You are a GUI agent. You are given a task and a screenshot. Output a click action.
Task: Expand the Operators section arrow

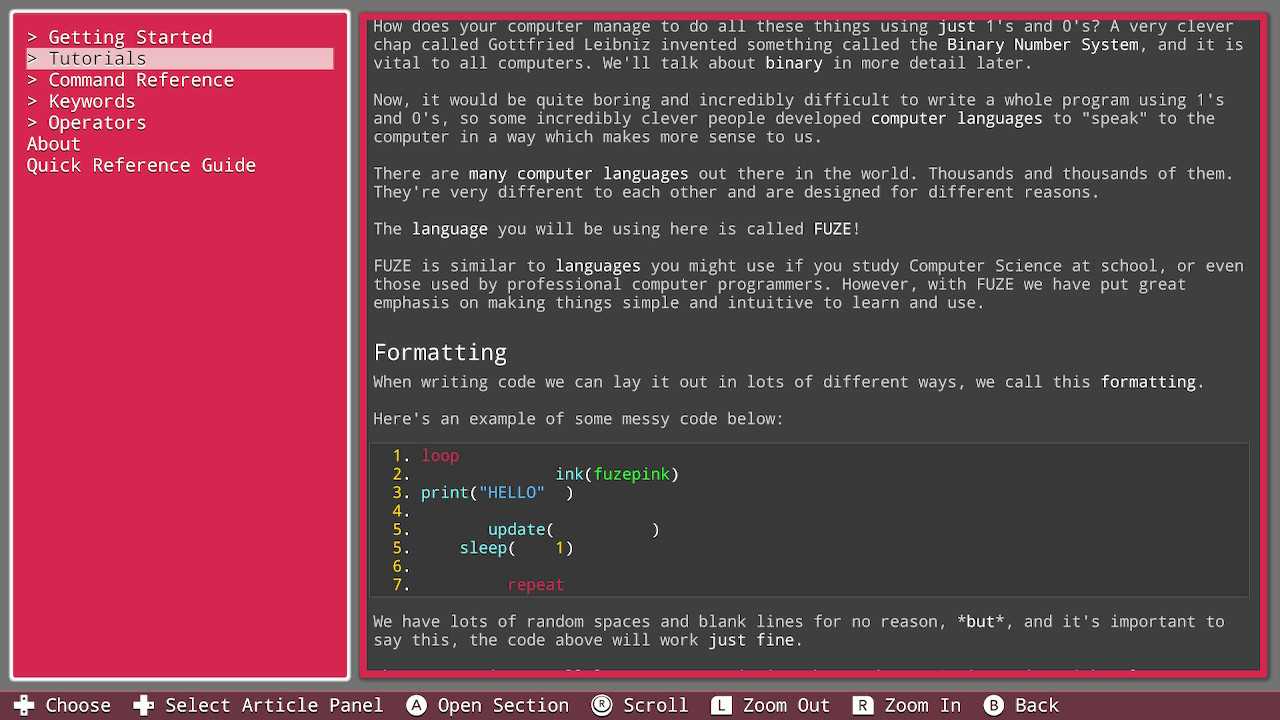32,123
